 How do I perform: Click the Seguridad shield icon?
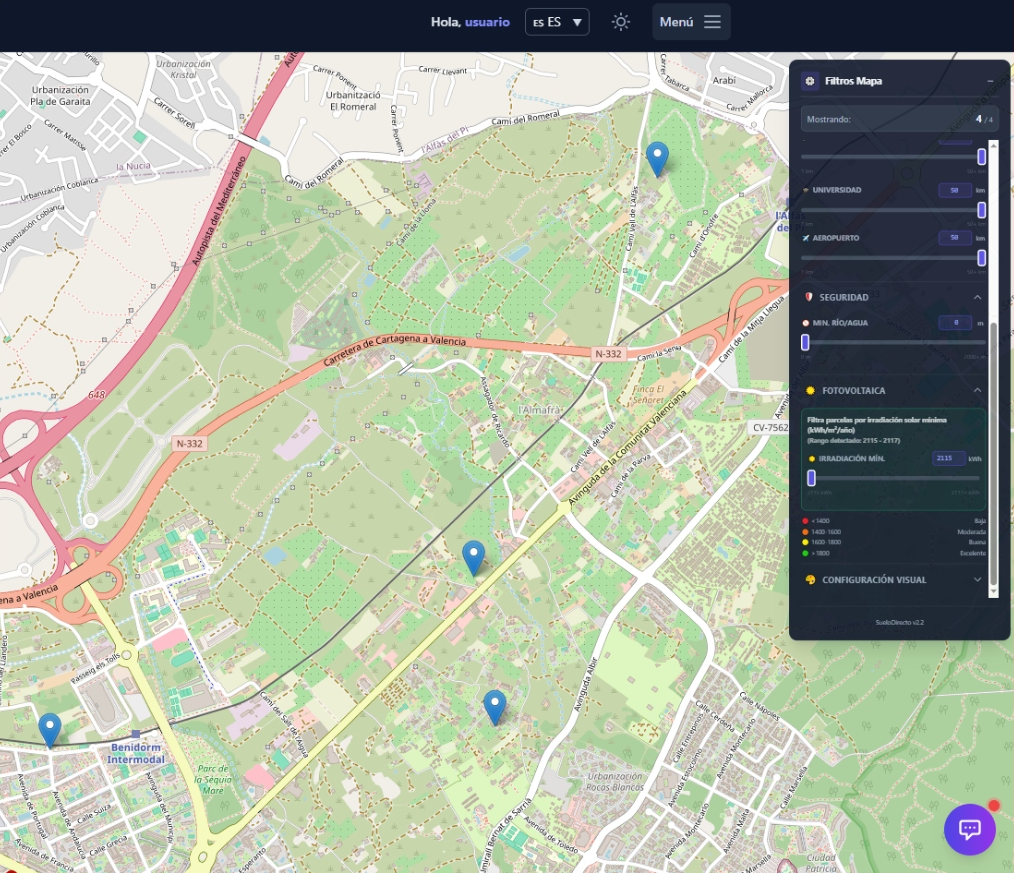(x=808, y=297)
